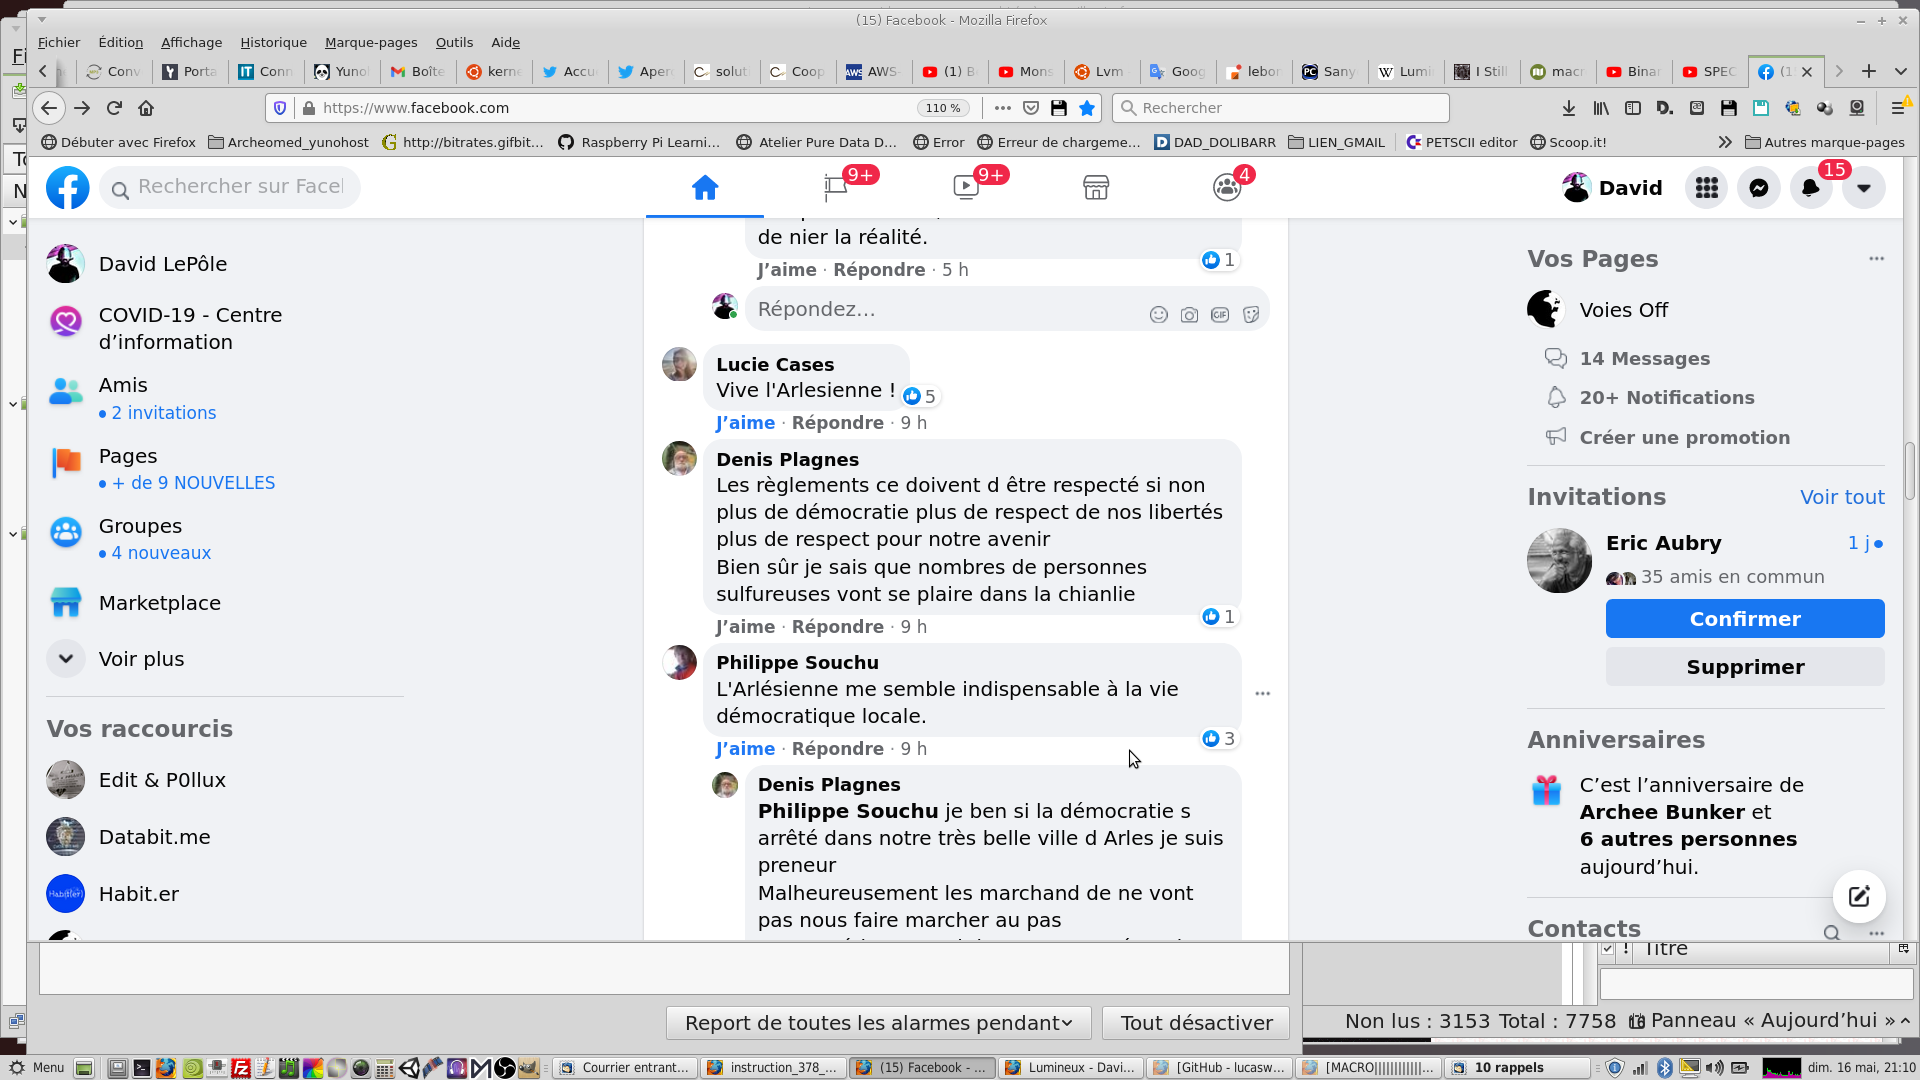Viewport: 1920px width, 1080px height.
Task: Open the Historique menu
Action: tap(273, 42)
